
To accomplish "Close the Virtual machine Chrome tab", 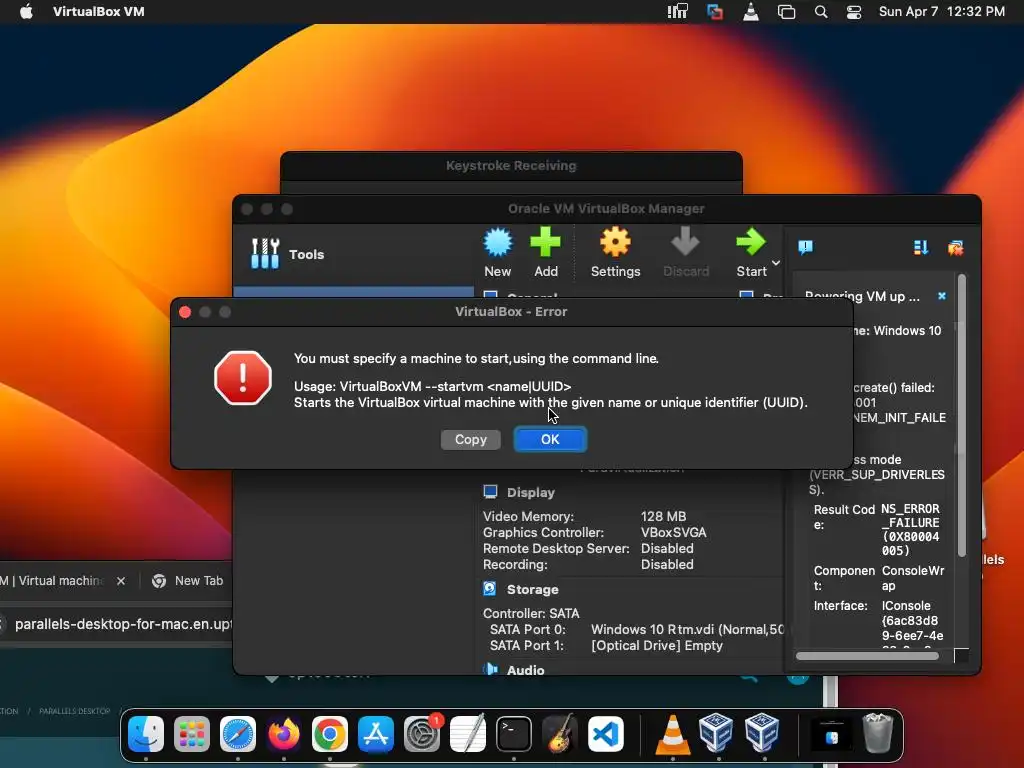I will 121,581.
